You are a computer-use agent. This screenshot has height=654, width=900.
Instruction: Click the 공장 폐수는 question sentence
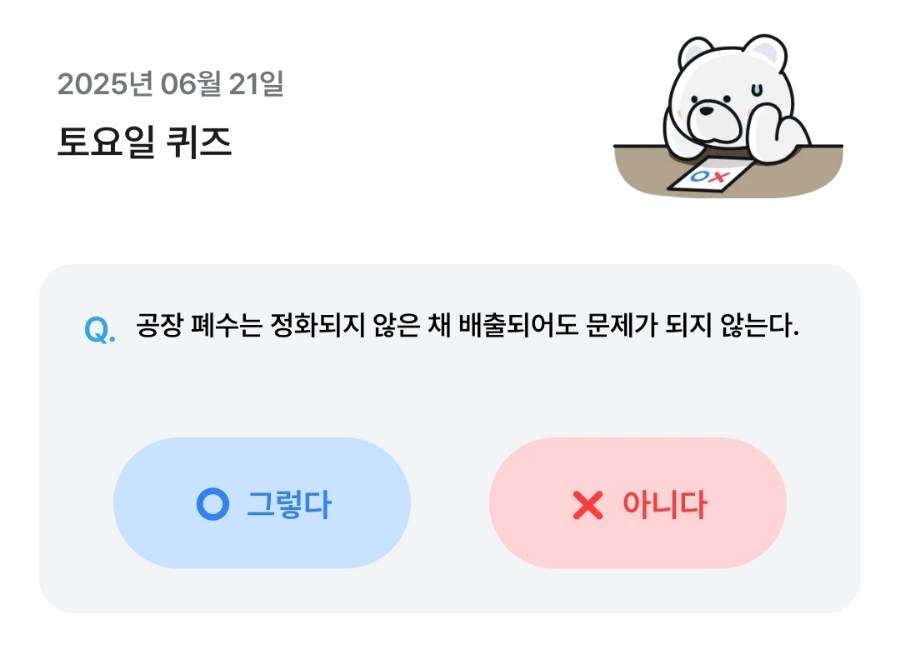(467, 326)
